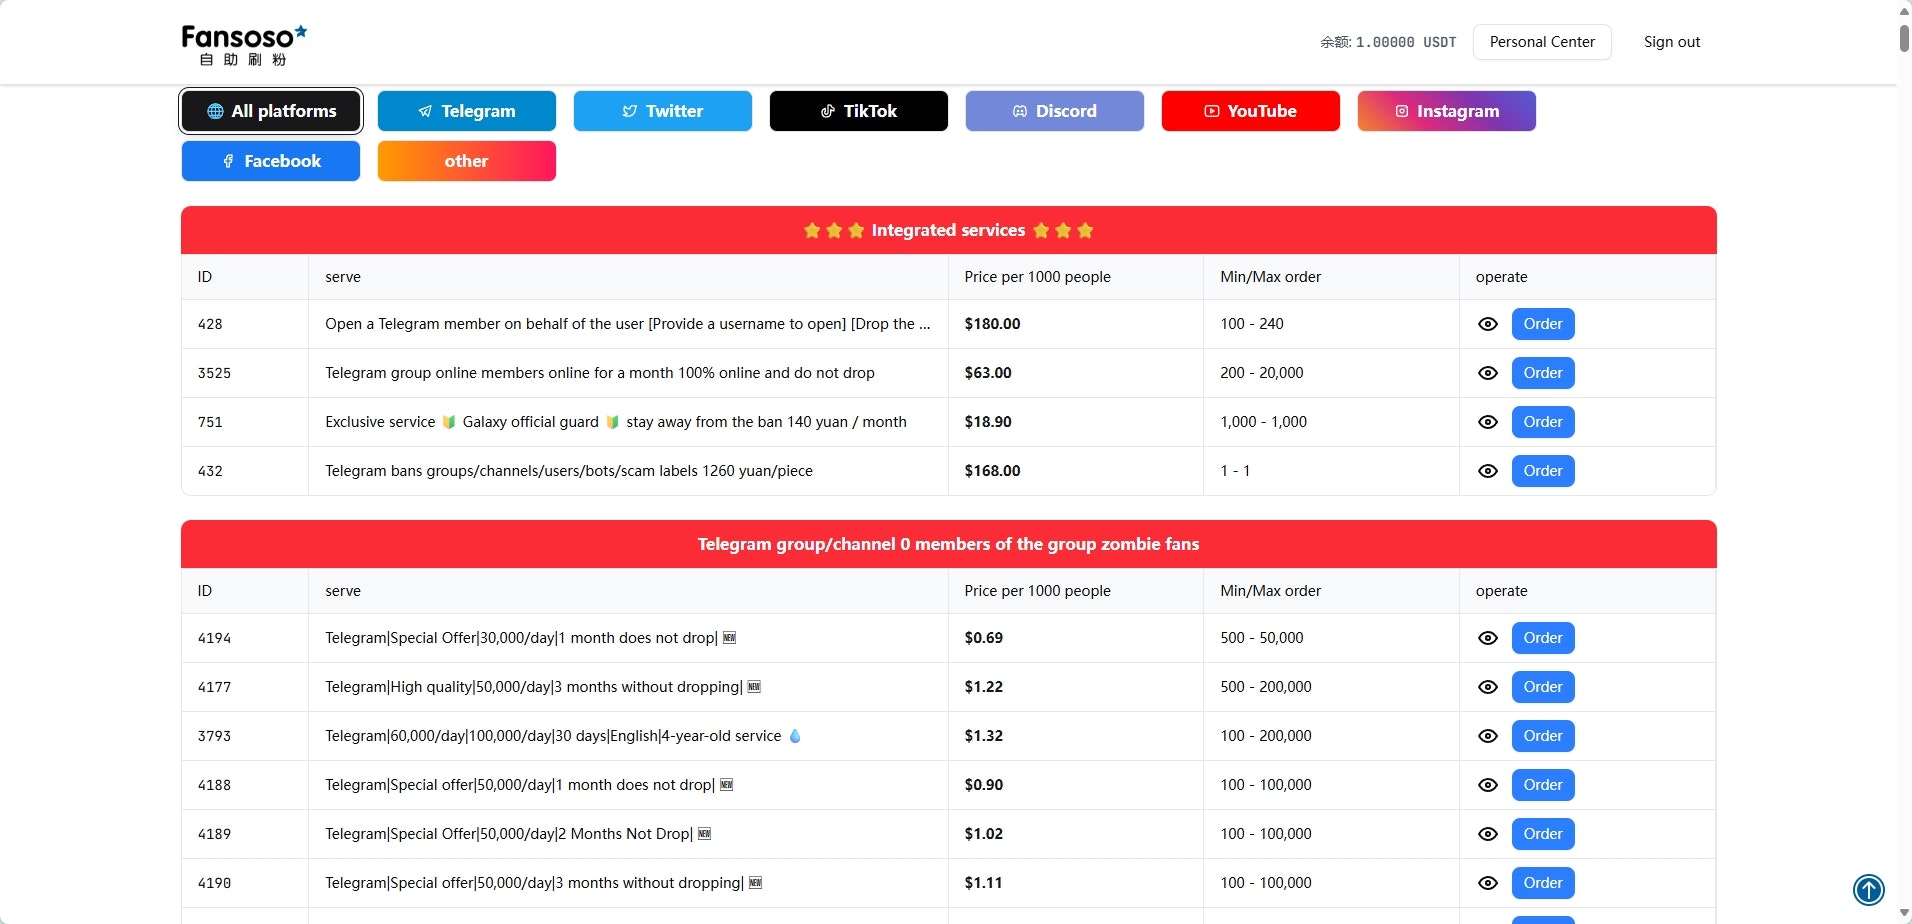Click price $180.00 cell
This screenshot has width=1912, height=924.
pos(1075,324)
